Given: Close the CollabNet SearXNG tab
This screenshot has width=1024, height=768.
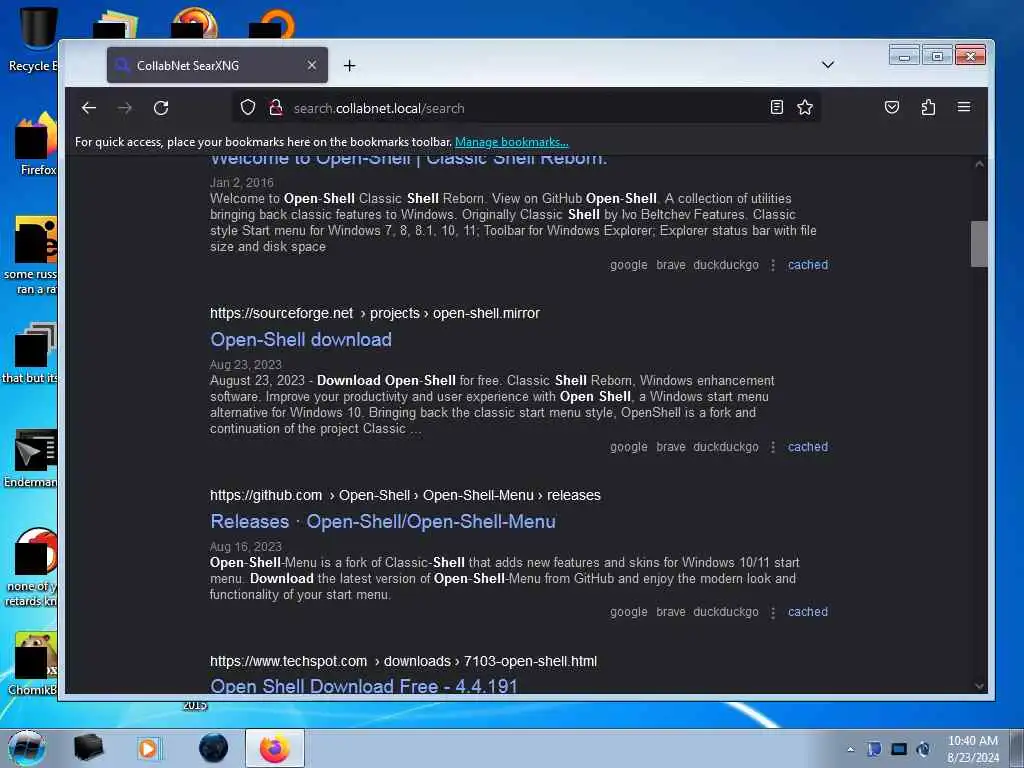Looking at the screenshot, I should point(312,65).
